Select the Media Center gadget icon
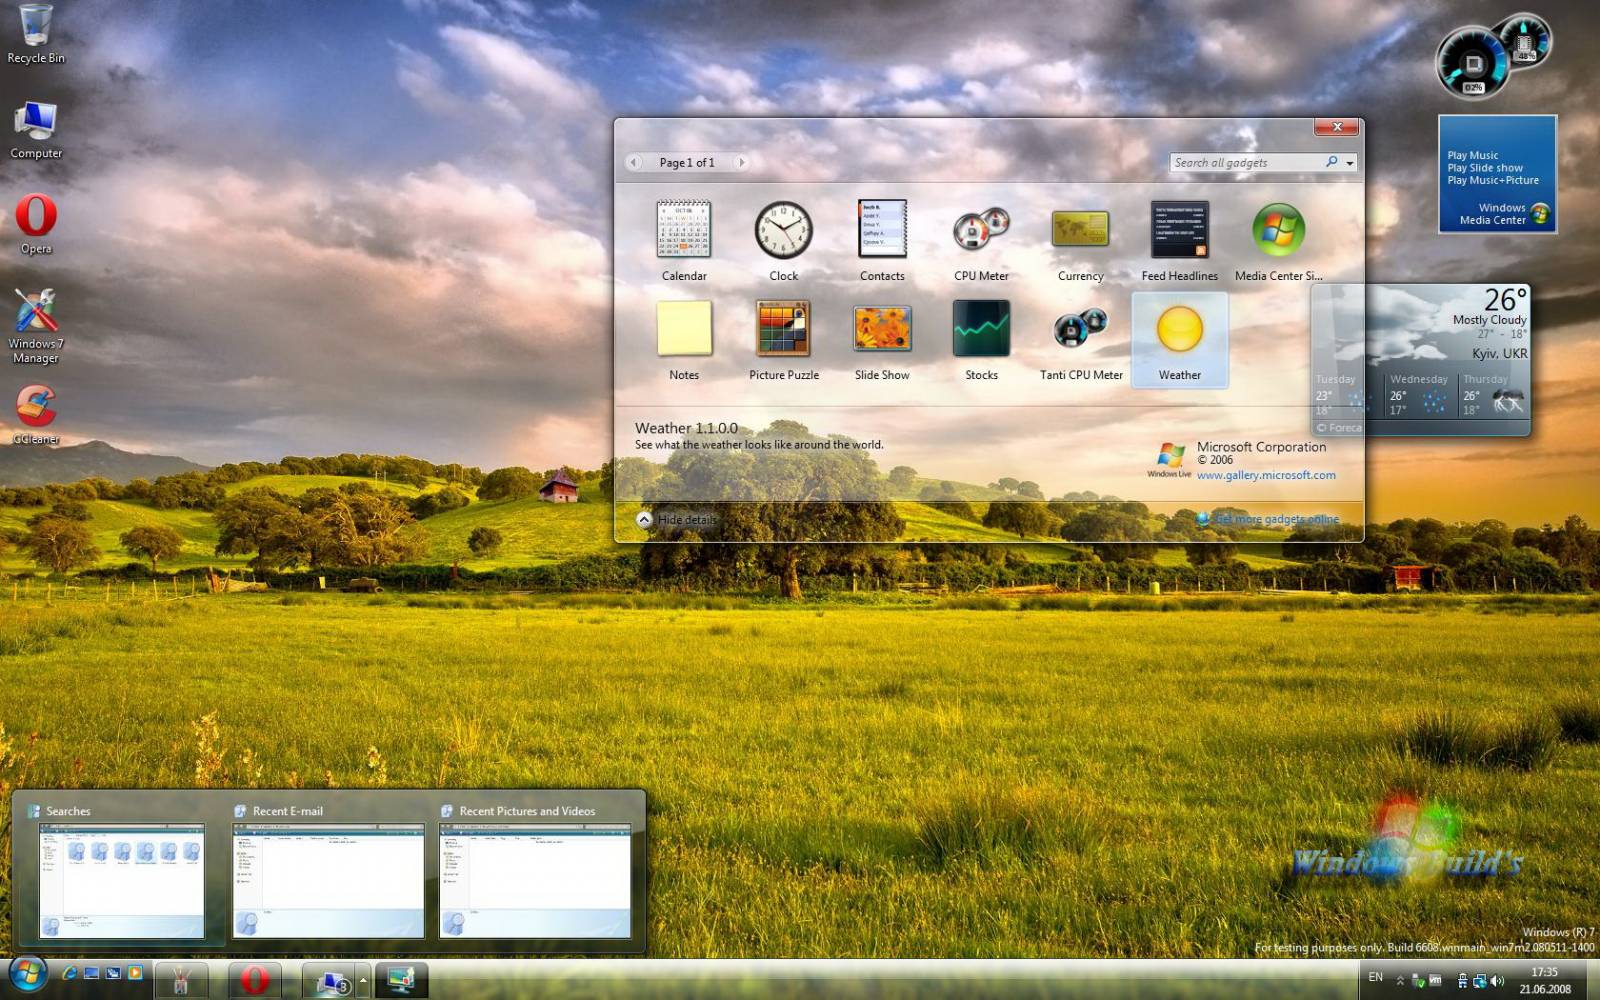Viewport: 1600px width, 1000px height. tap(1278, 229)
